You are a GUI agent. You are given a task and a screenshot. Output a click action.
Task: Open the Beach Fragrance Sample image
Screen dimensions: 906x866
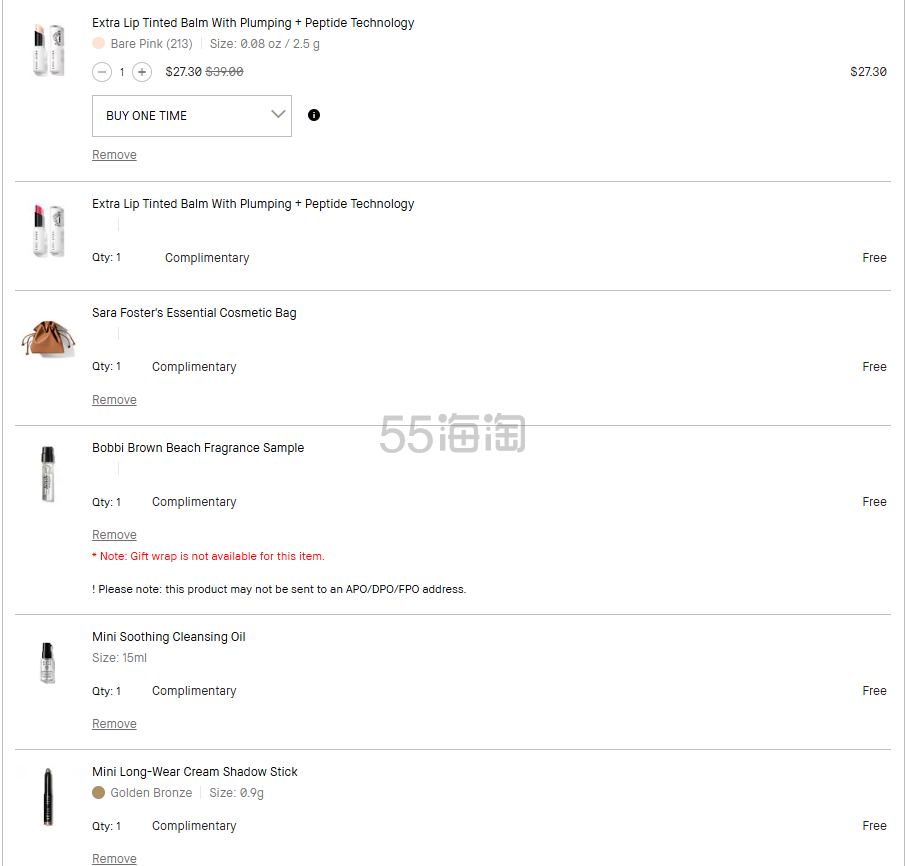coord(48,474)
